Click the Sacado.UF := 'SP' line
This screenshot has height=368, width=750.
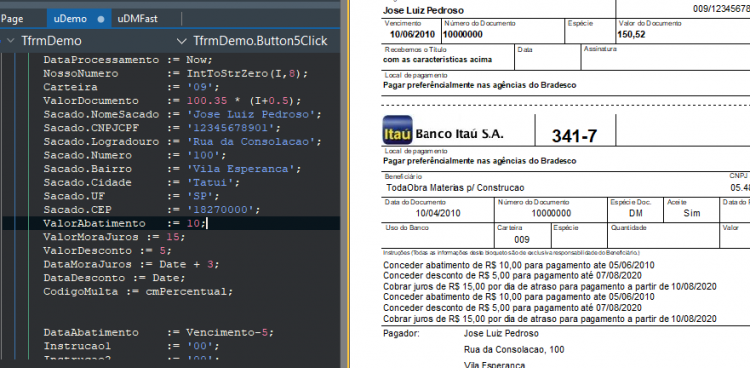[x=131, y=196]
